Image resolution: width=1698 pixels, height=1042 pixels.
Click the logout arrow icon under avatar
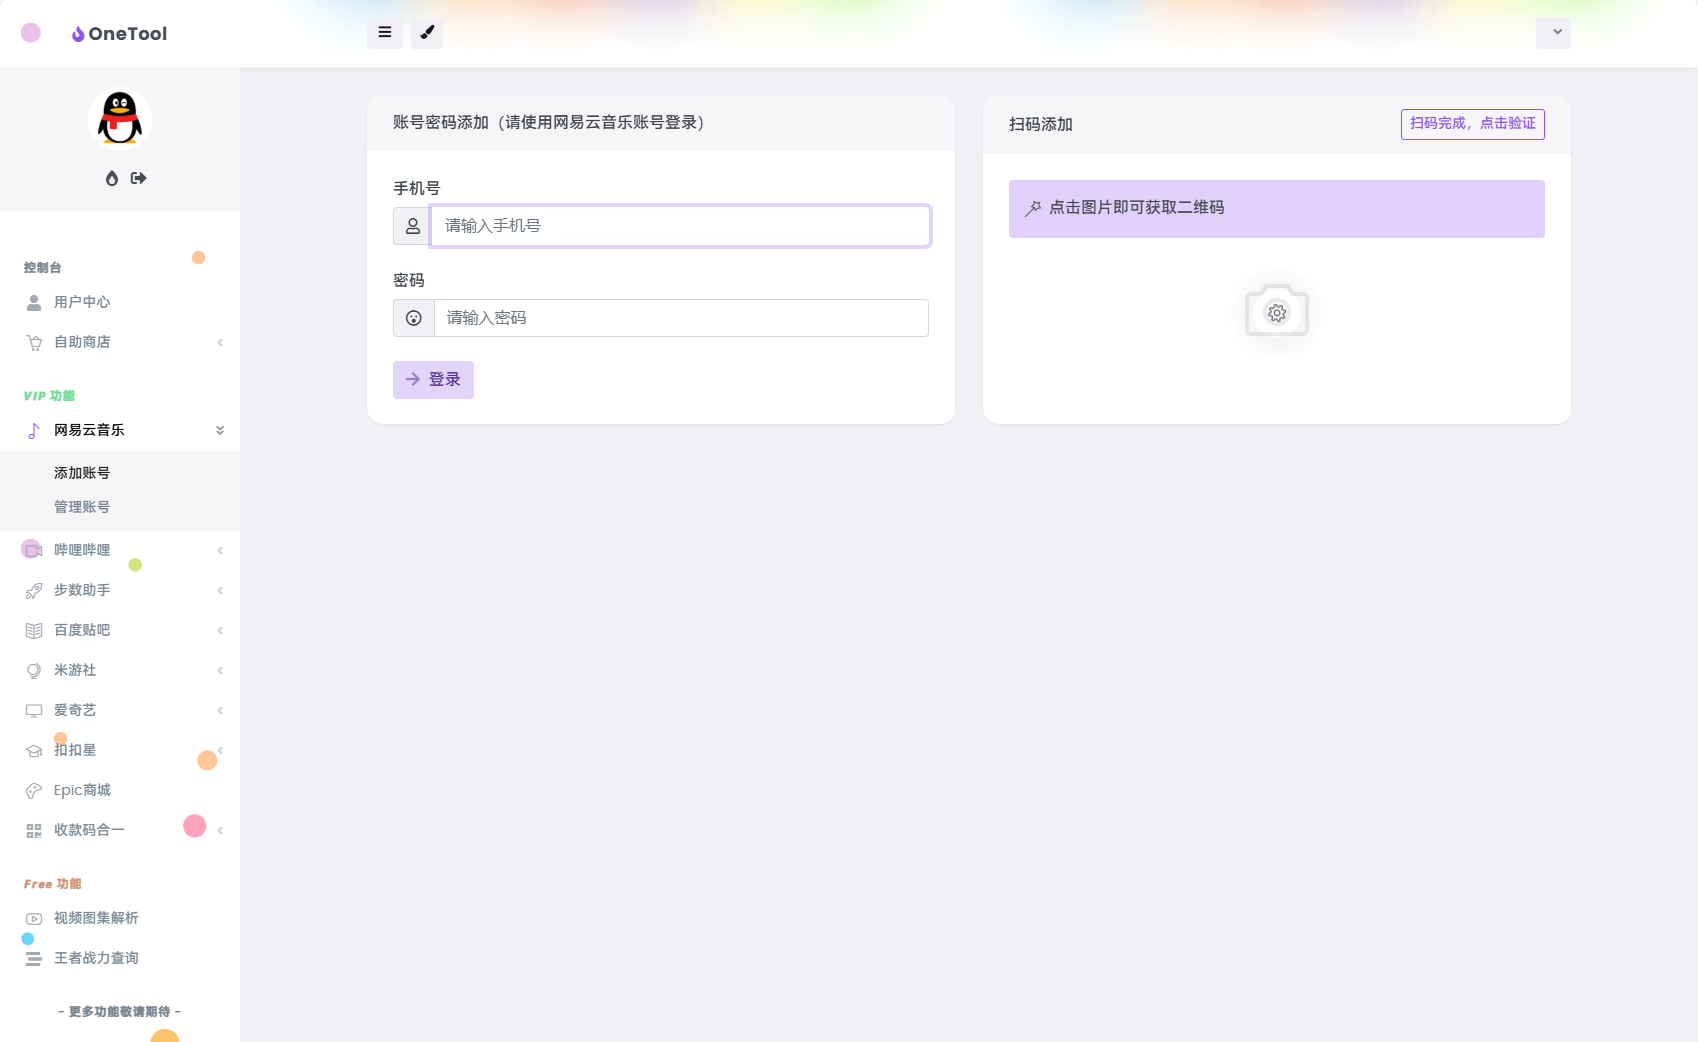coord(139,178)
